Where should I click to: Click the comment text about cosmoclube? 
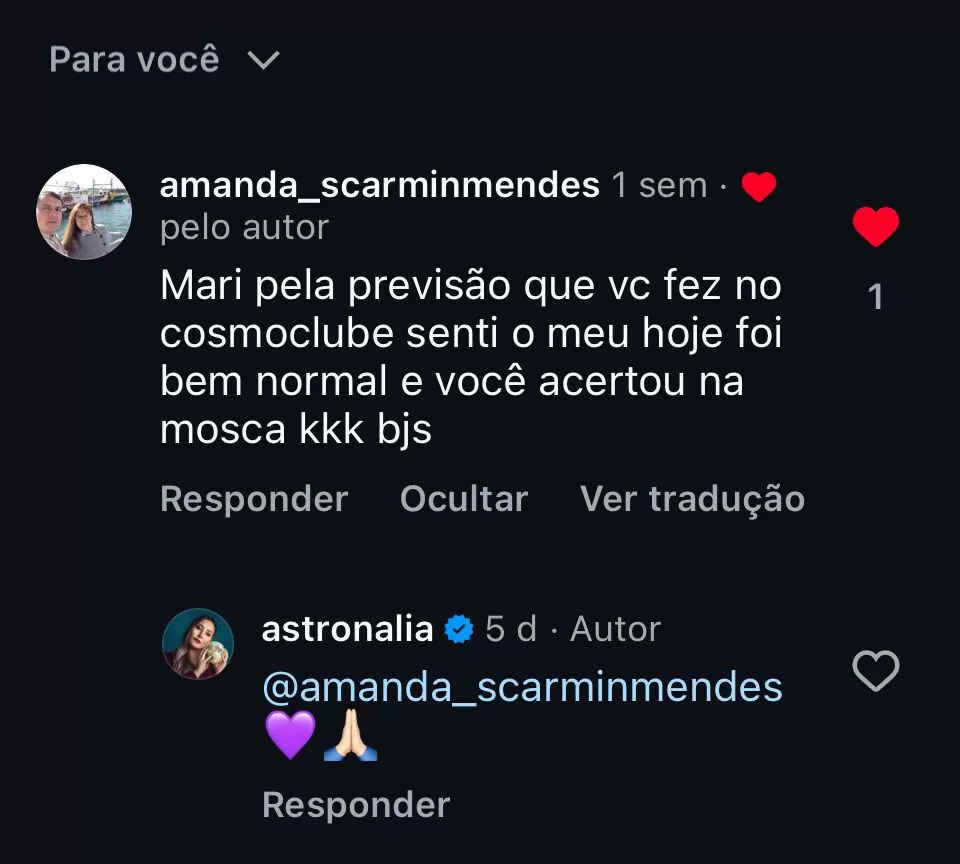(470, 357)
